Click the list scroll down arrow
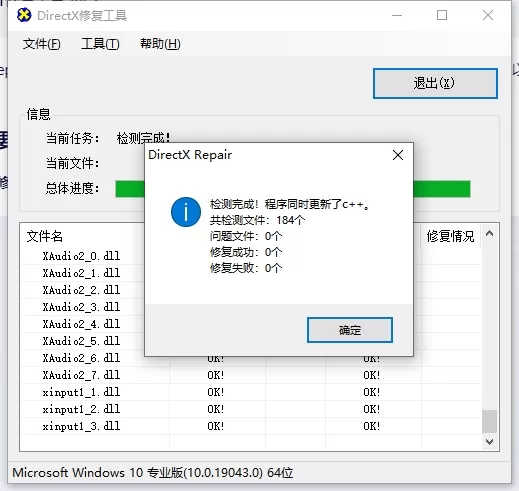This screenshot has height=491, width=519. pyautogui.click(x=489, y=442)
